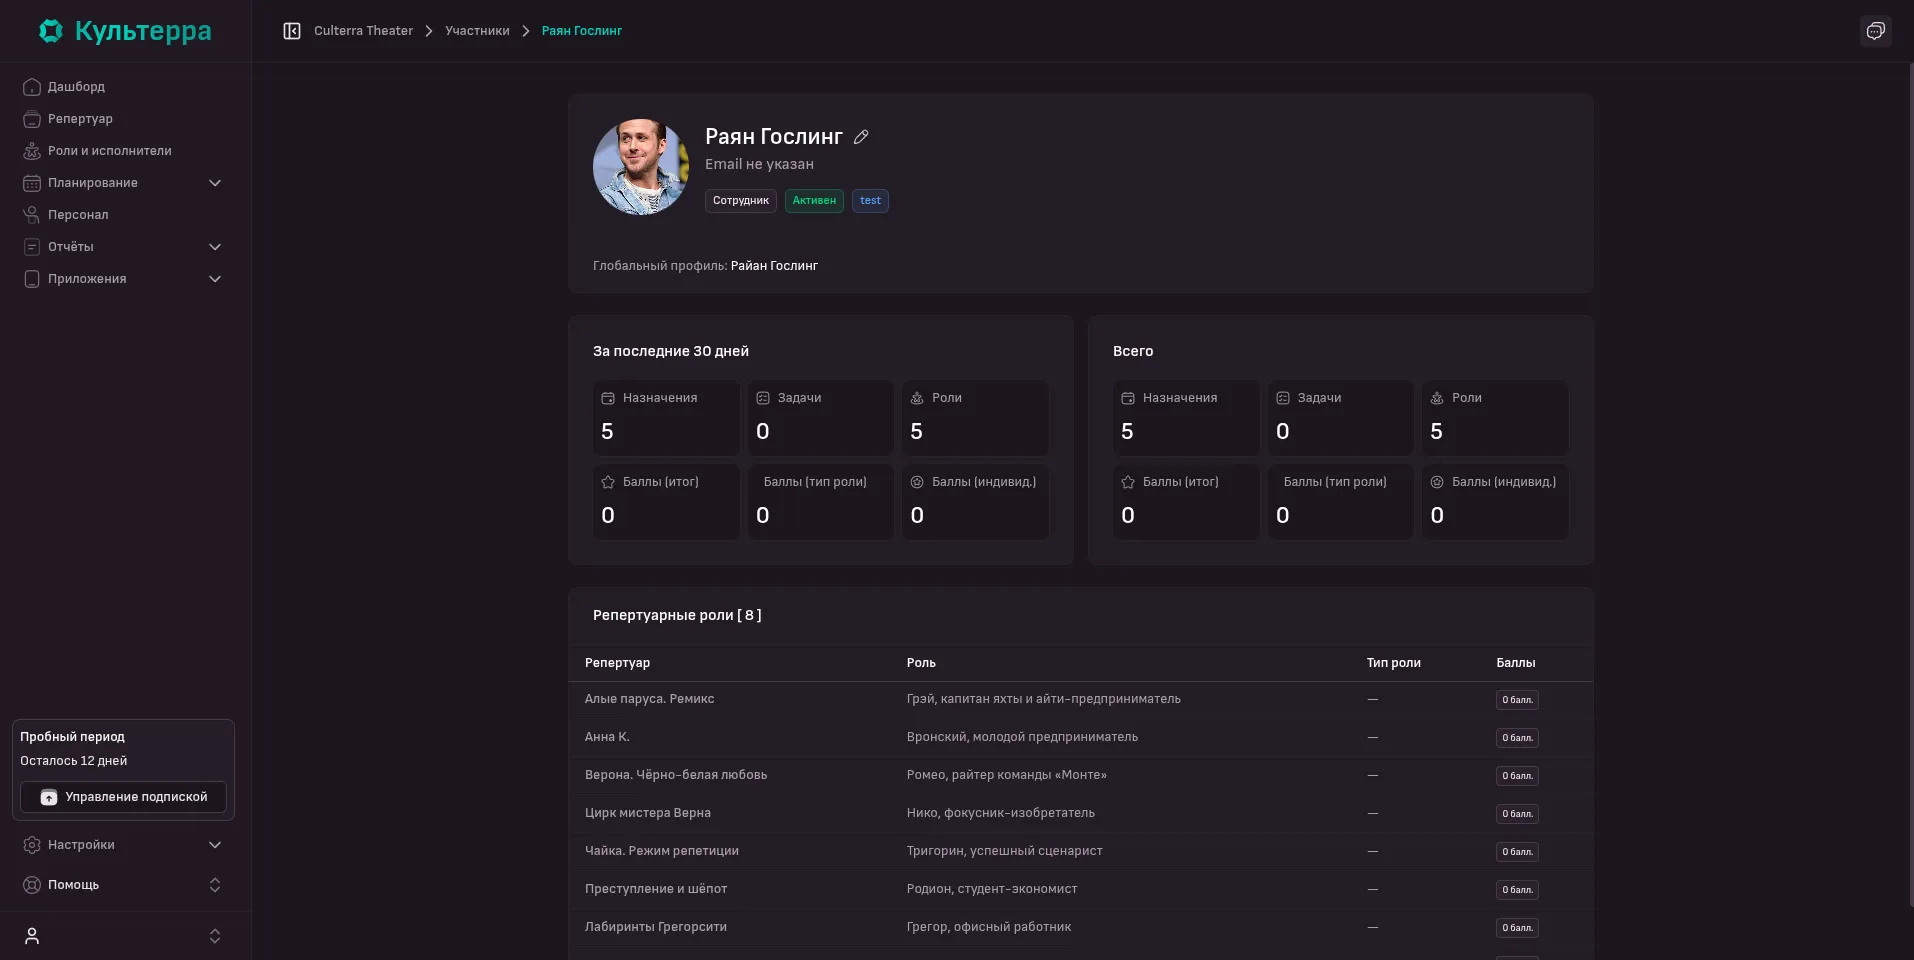The image size is (1914, 960).
Task: Click Баллы (итог) star icon in Всего panel
Action: [1128, 482]
